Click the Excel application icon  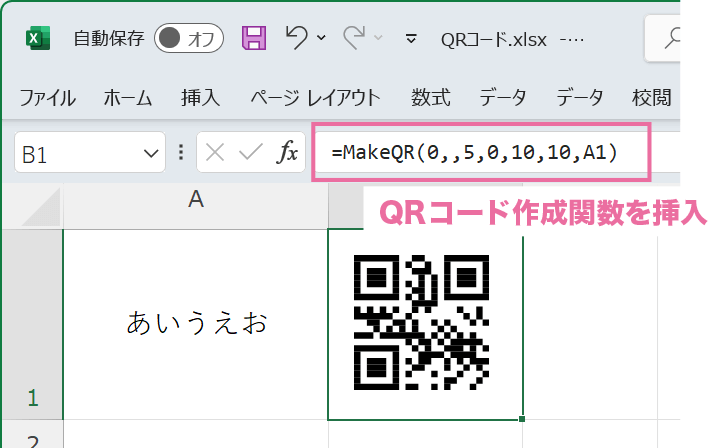click(37, 38)
